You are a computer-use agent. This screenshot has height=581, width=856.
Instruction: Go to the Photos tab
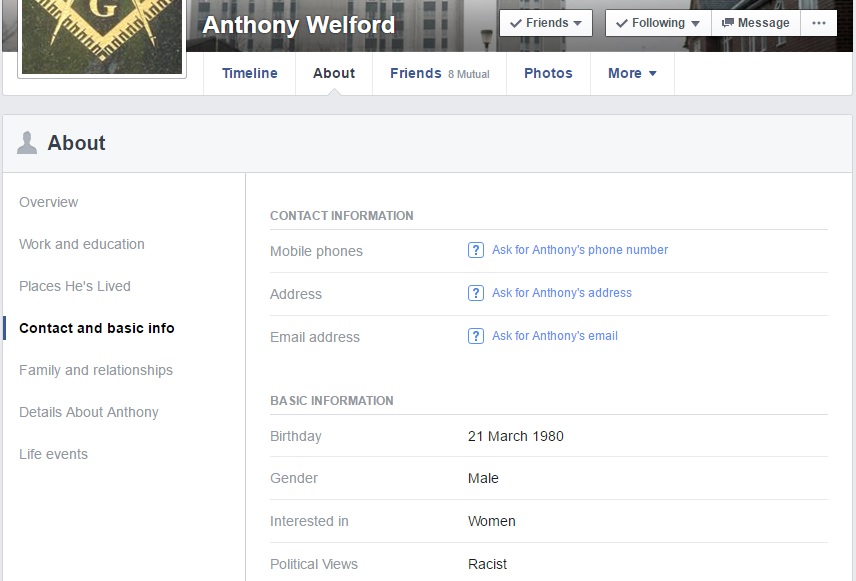[x=548, y=73]
